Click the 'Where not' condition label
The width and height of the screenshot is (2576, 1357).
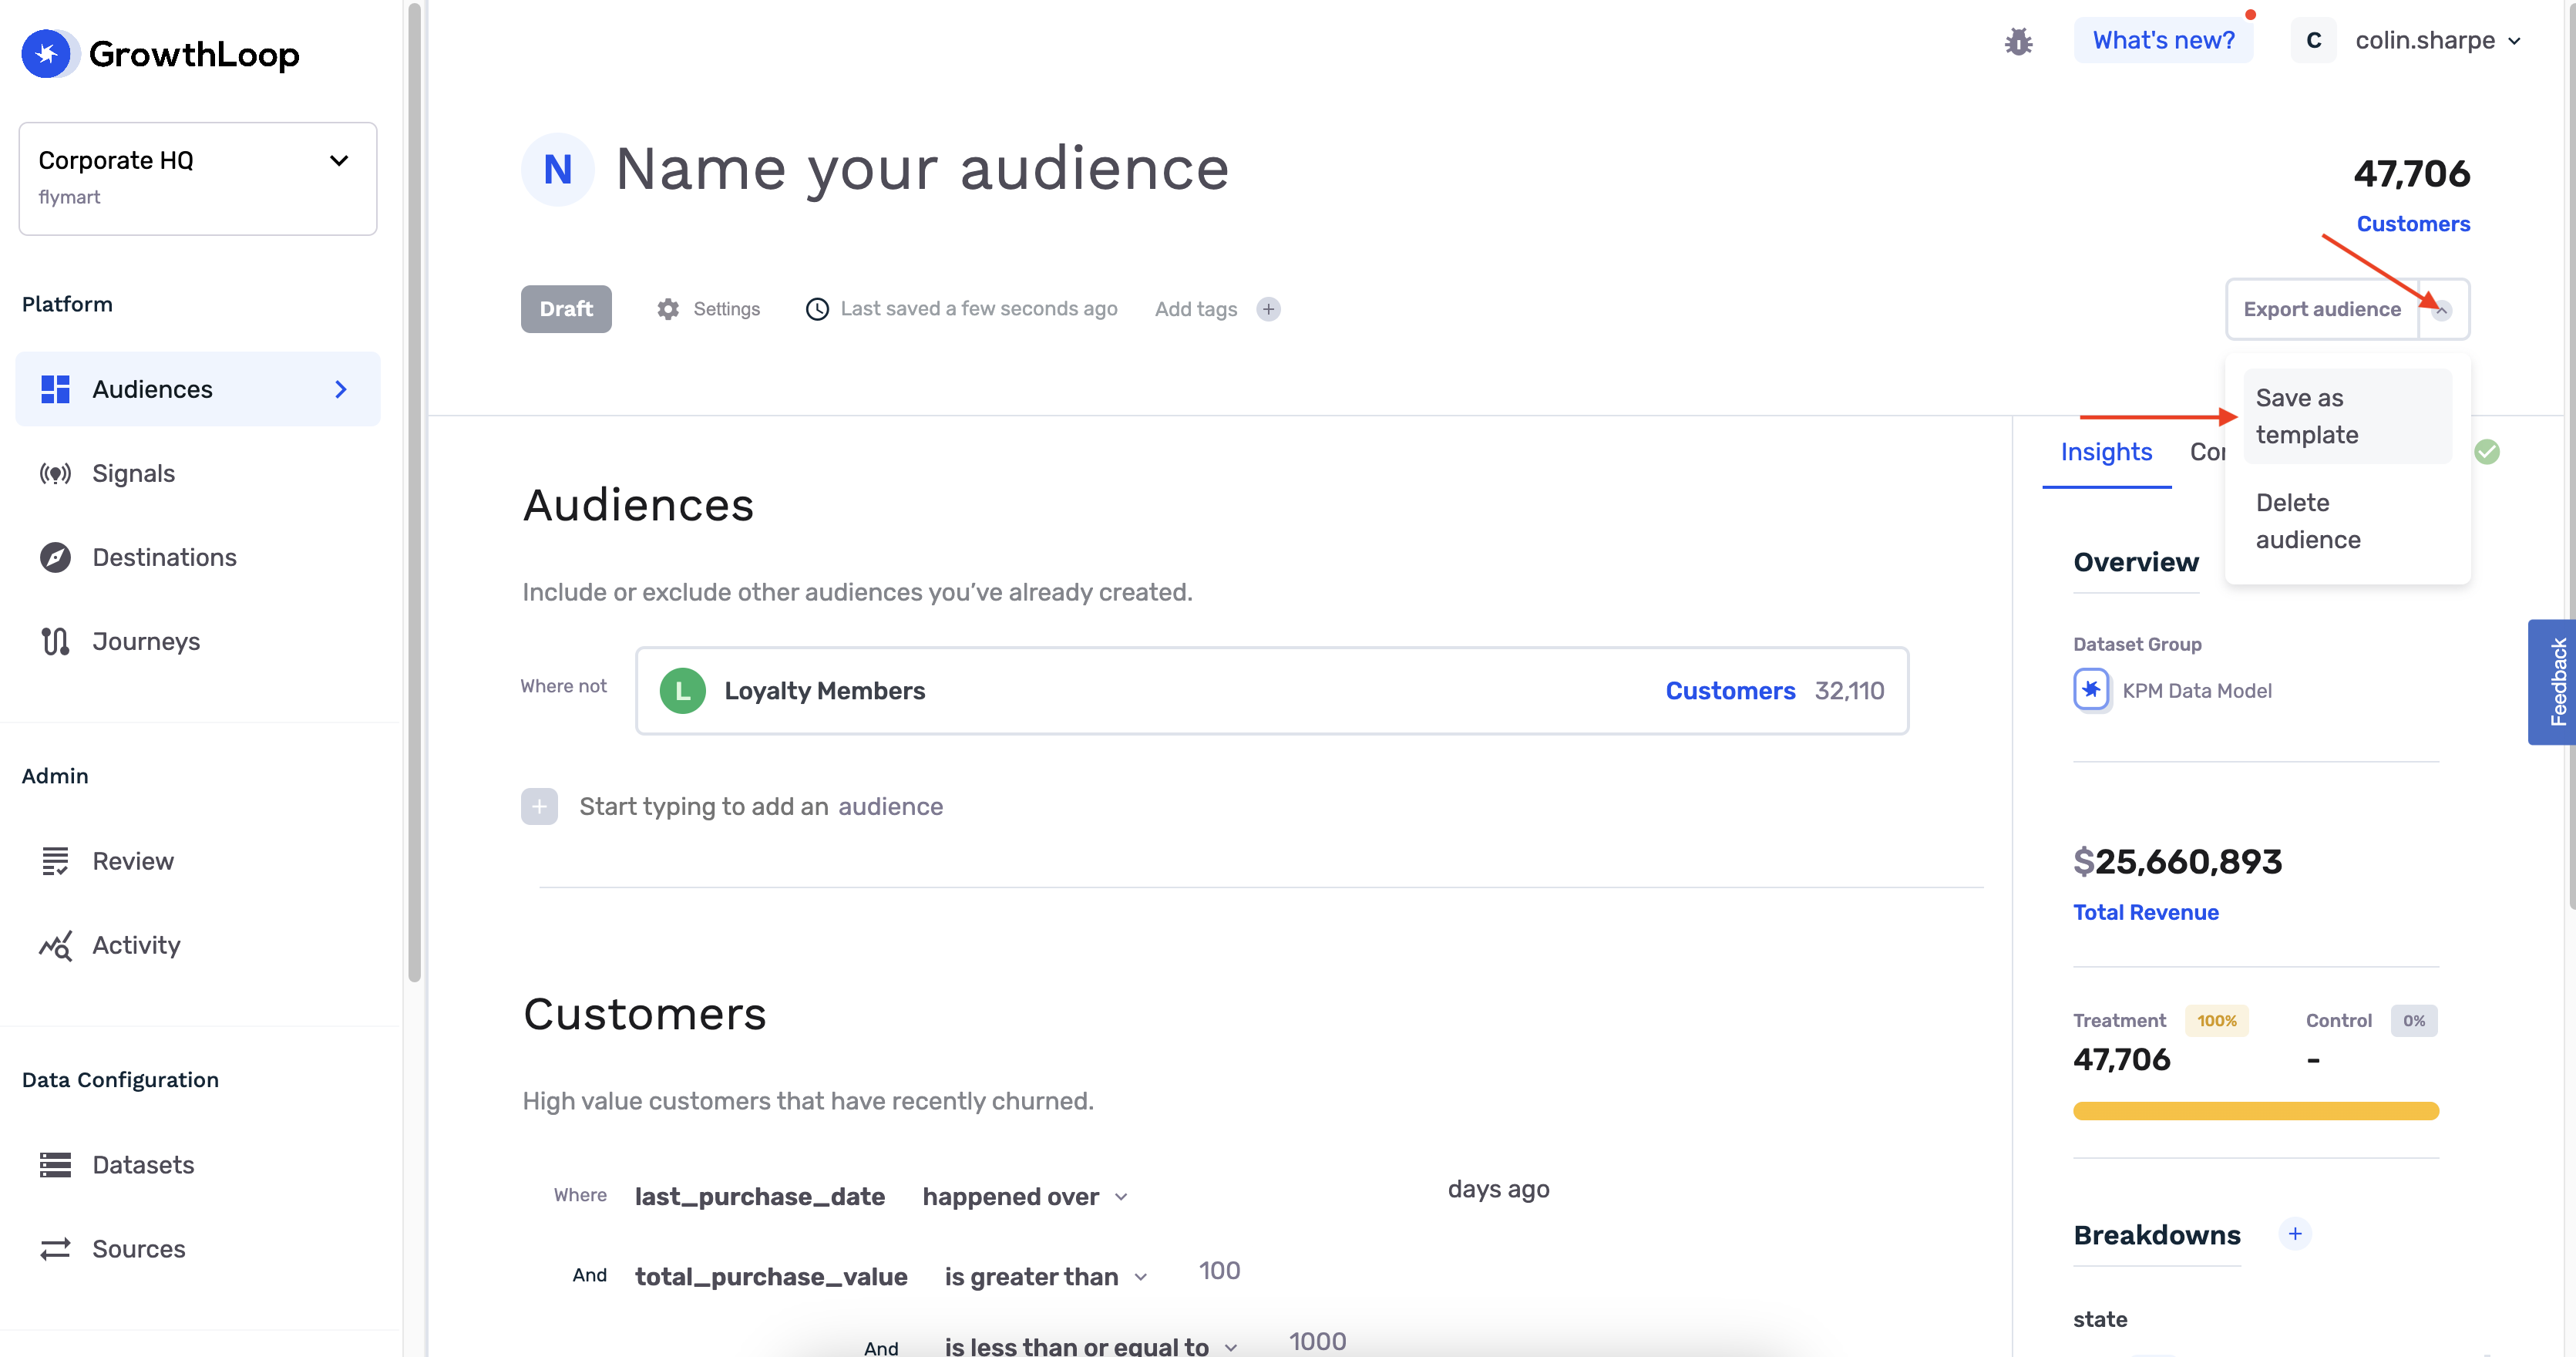563,686
